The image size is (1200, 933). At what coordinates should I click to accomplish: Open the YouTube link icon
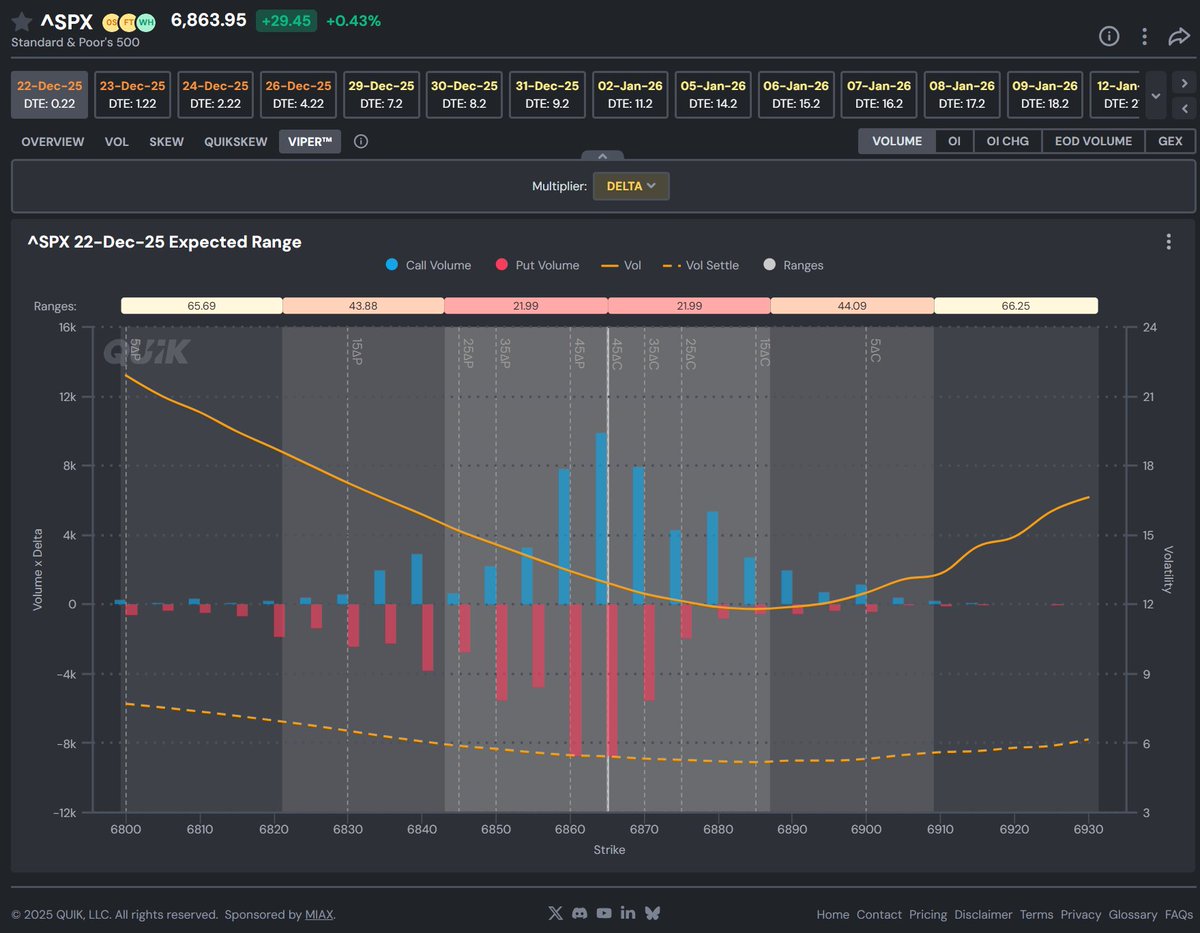point(604,913)
